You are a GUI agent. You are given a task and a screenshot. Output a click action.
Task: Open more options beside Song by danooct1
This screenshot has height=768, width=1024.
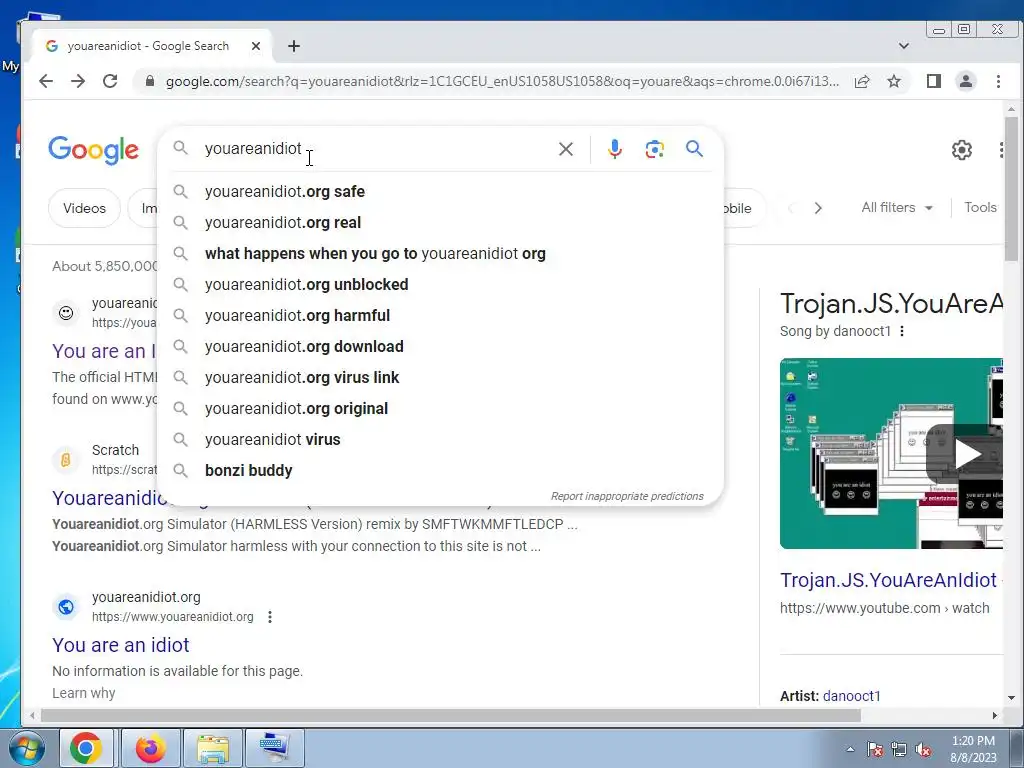point(902,331)
